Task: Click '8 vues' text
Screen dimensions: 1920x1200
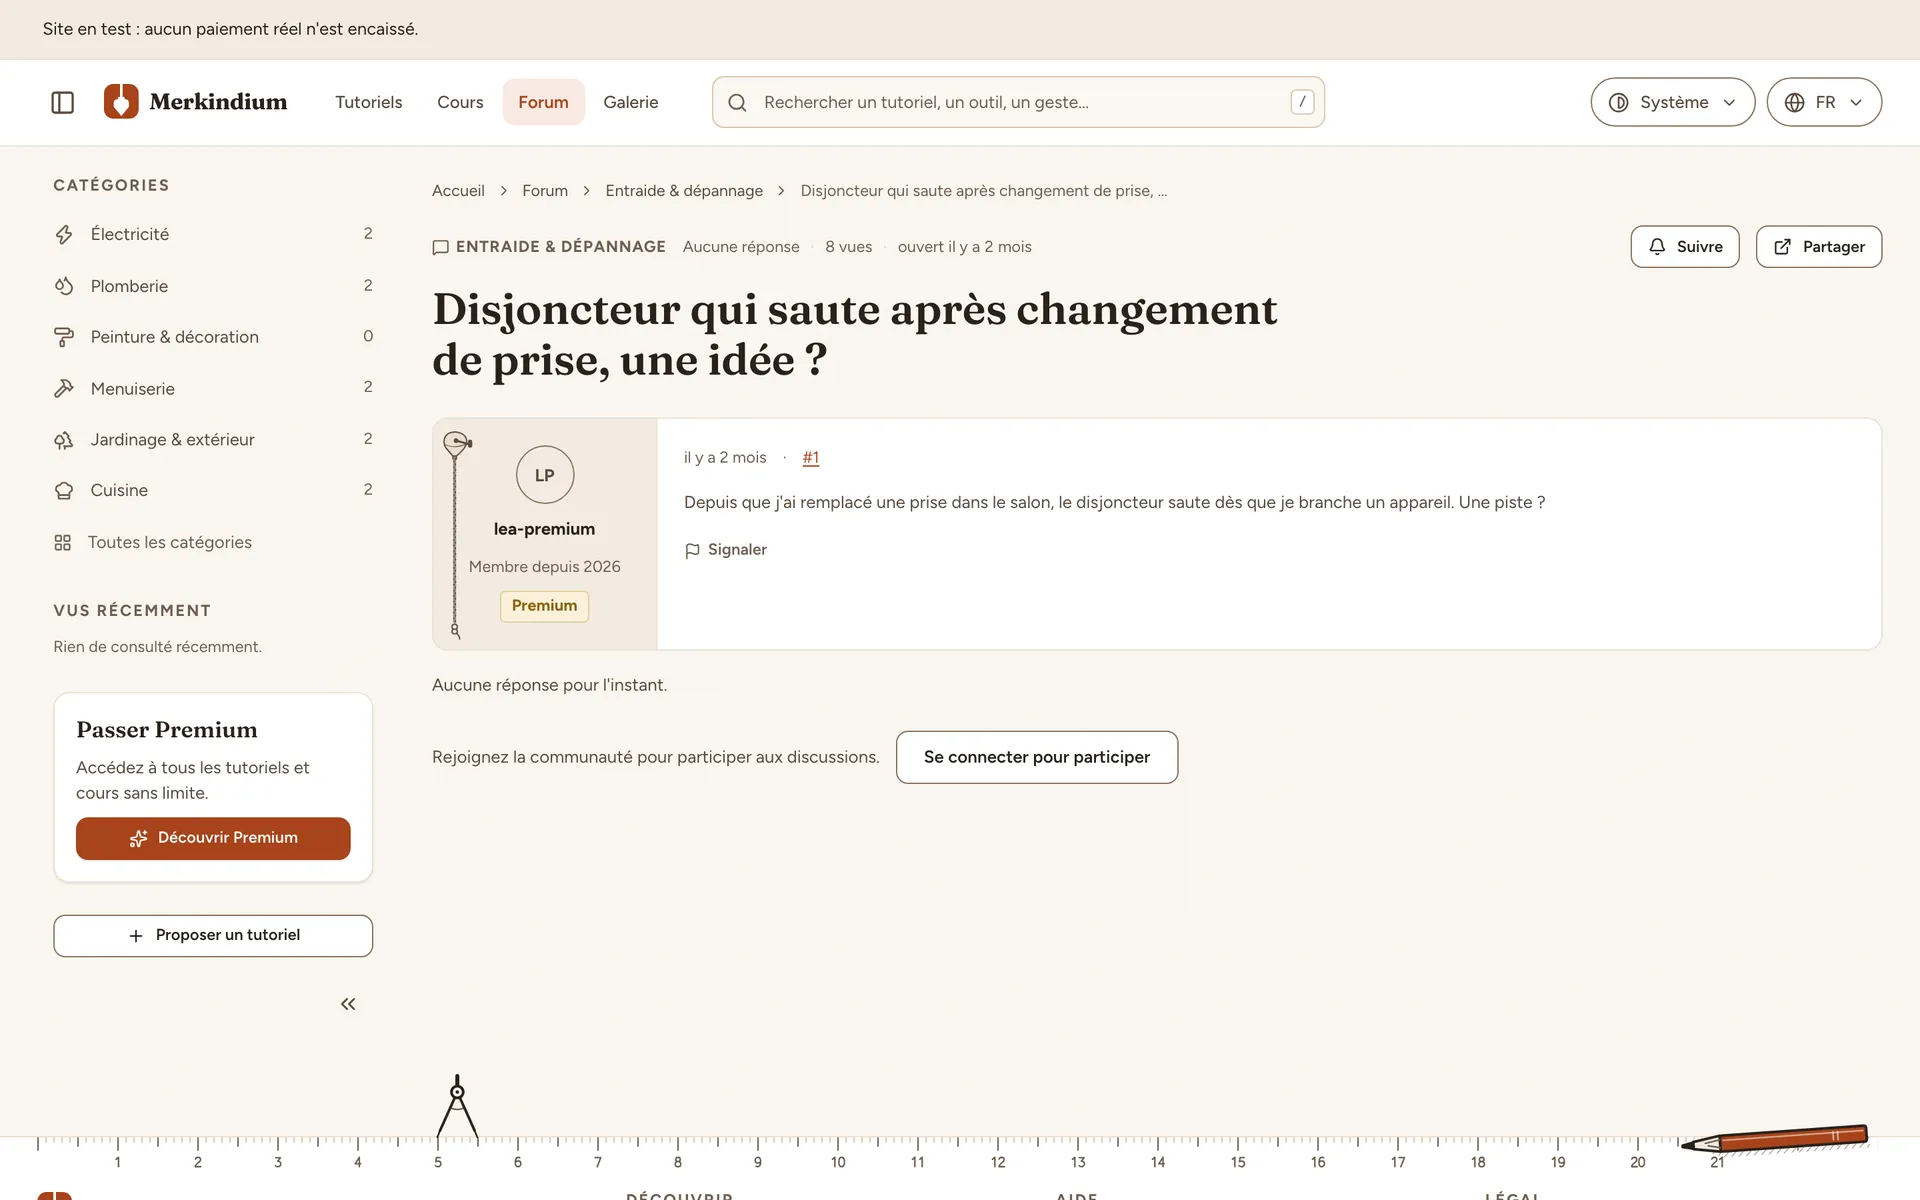Action: [x=848, y=247]
